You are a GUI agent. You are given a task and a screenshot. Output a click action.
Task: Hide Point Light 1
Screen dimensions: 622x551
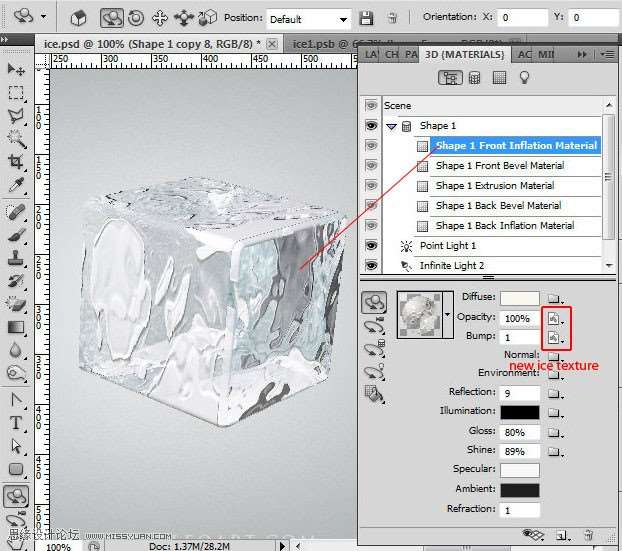click(371, 246)
